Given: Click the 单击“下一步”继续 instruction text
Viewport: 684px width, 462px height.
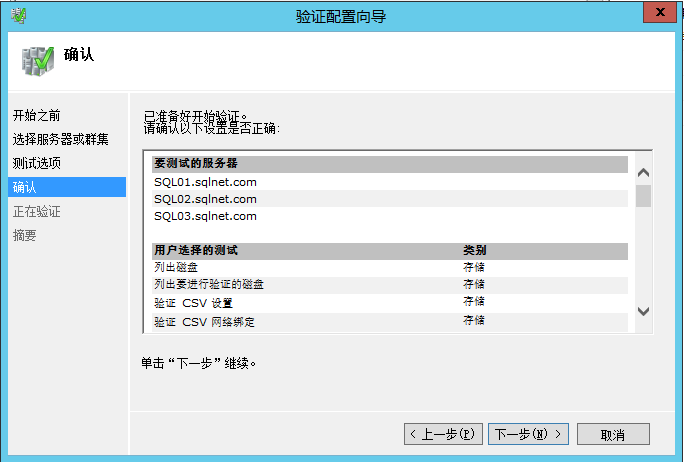Looking at the screenshot, I should 198,363.
